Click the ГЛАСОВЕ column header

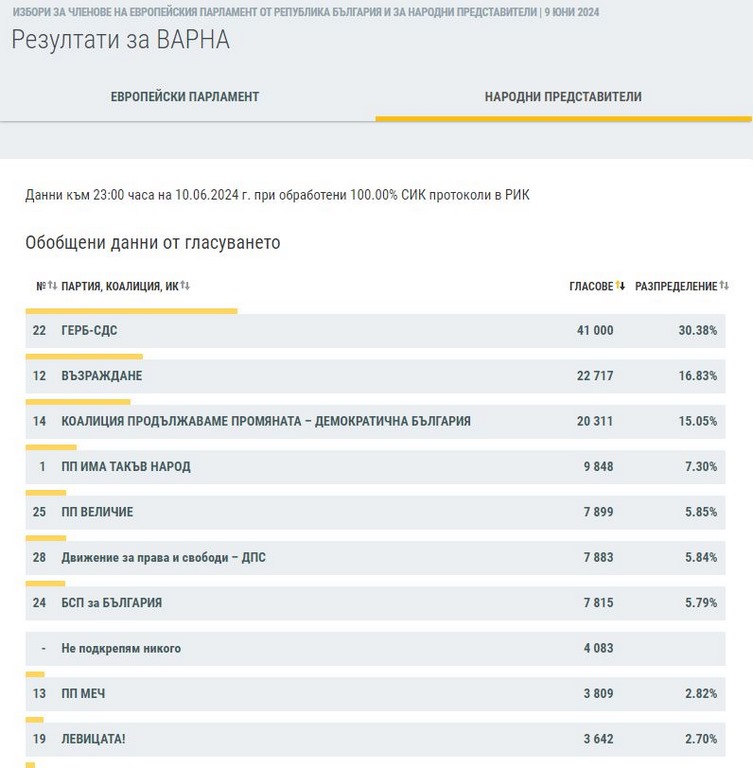click(590, 286)
